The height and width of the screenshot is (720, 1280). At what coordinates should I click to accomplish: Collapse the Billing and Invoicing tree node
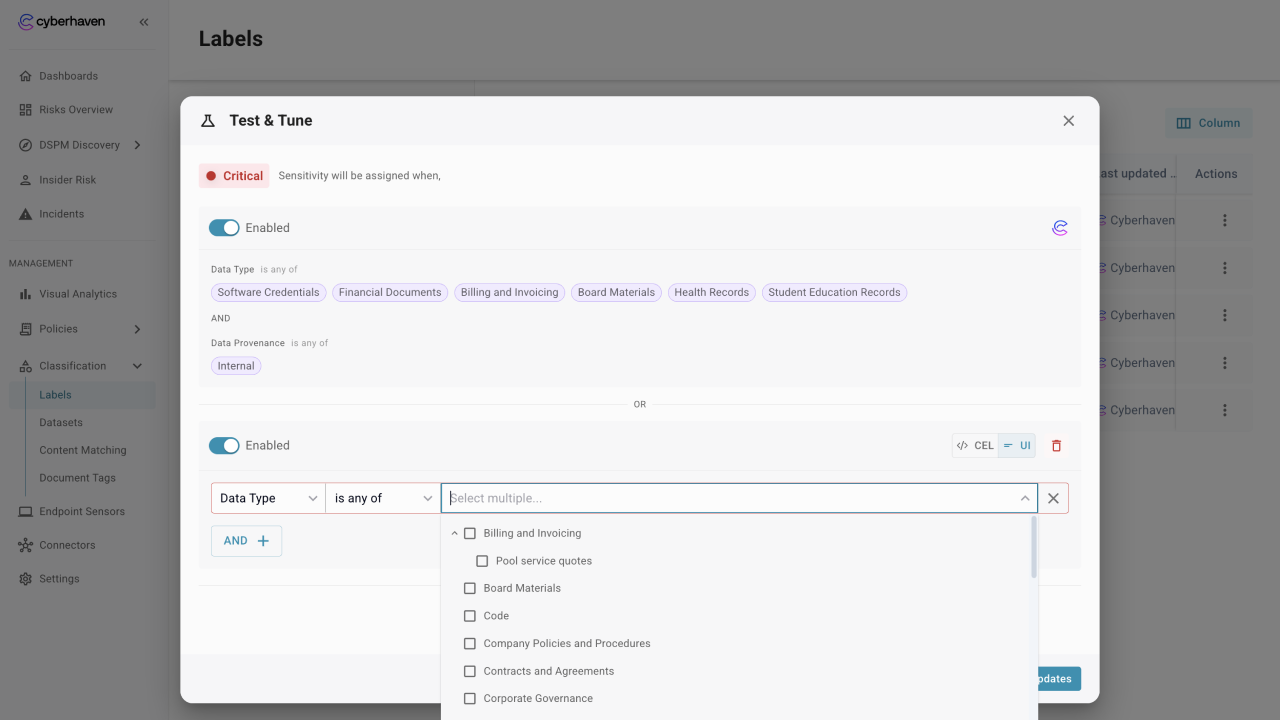[x=454, y=534]
